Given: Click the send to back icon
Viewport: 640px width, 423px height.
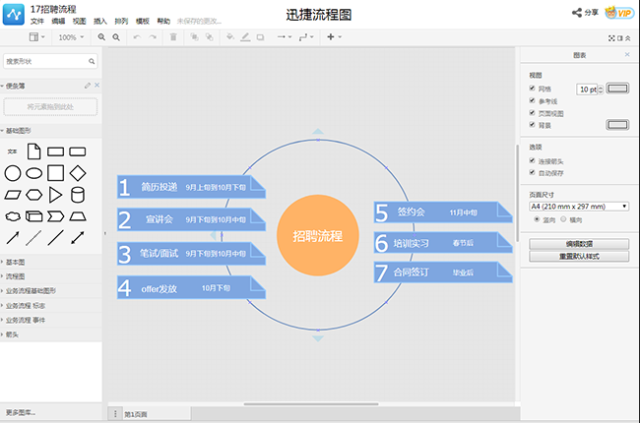Looking at the screenshot, I should (209, 37).
